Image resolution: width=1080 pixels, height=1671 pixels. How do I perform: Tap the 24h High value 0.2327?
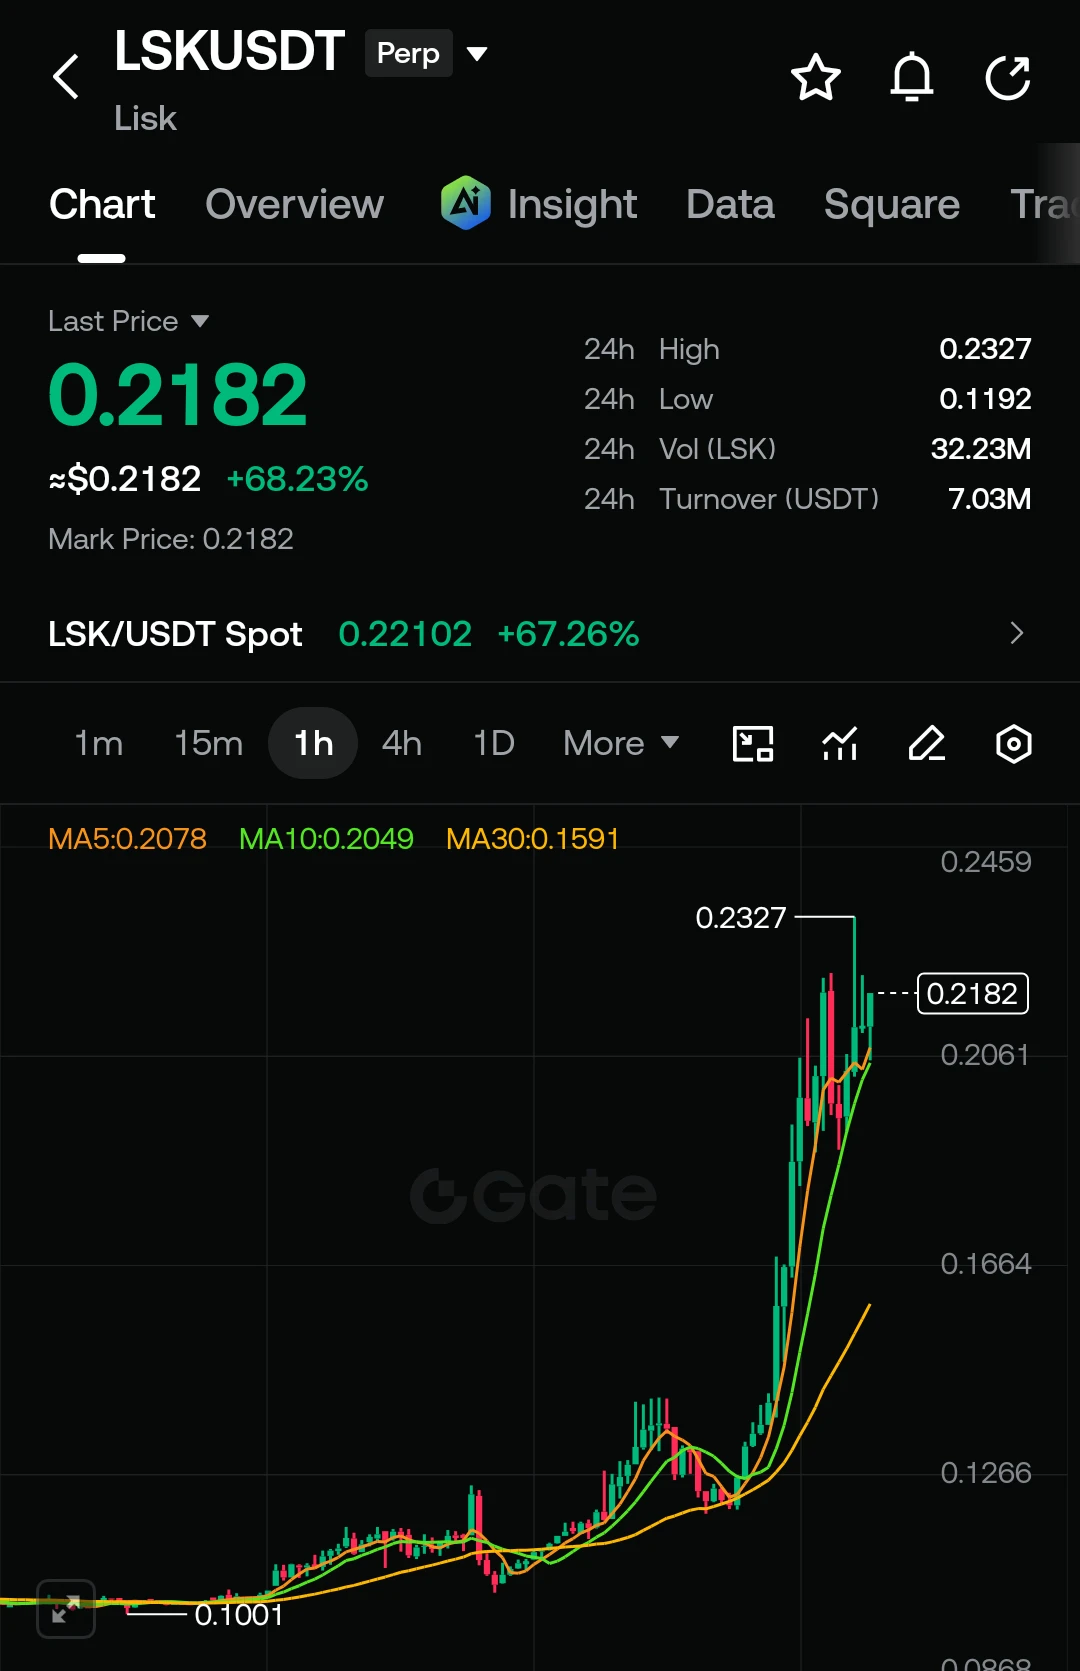pos(985,349)
